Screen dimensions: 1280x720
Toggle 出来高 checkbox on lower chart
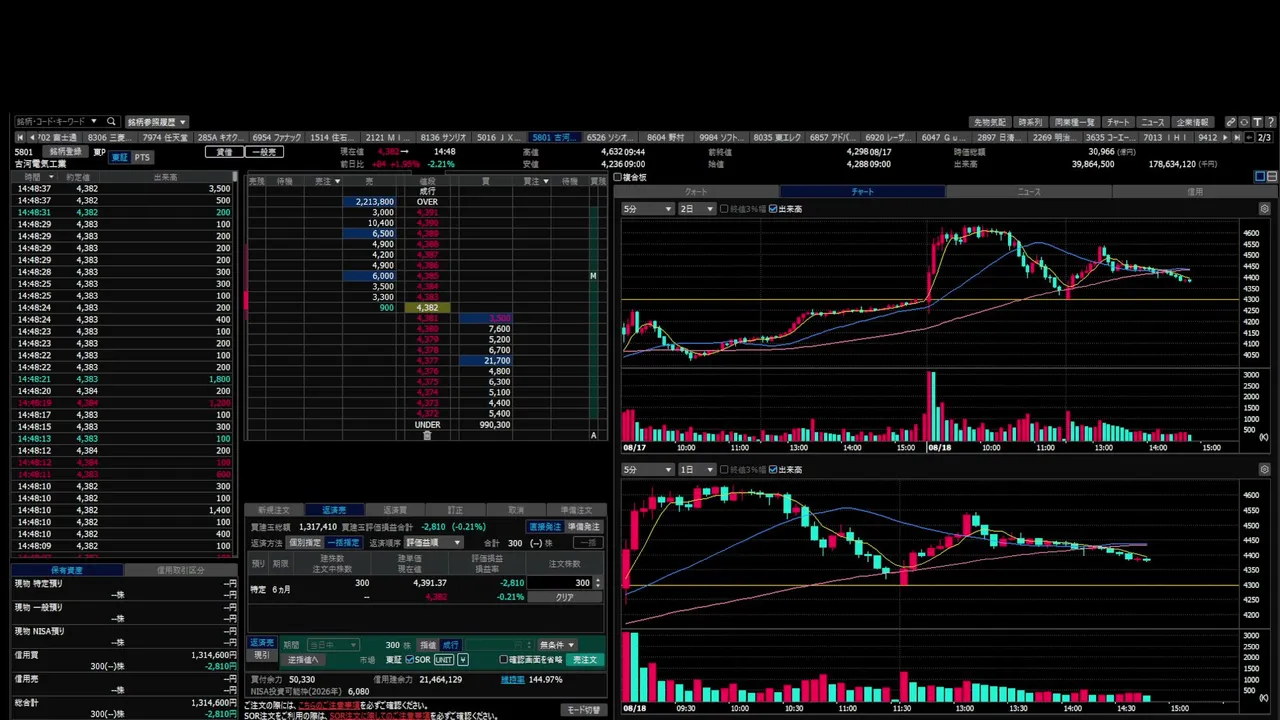point(773,469)
